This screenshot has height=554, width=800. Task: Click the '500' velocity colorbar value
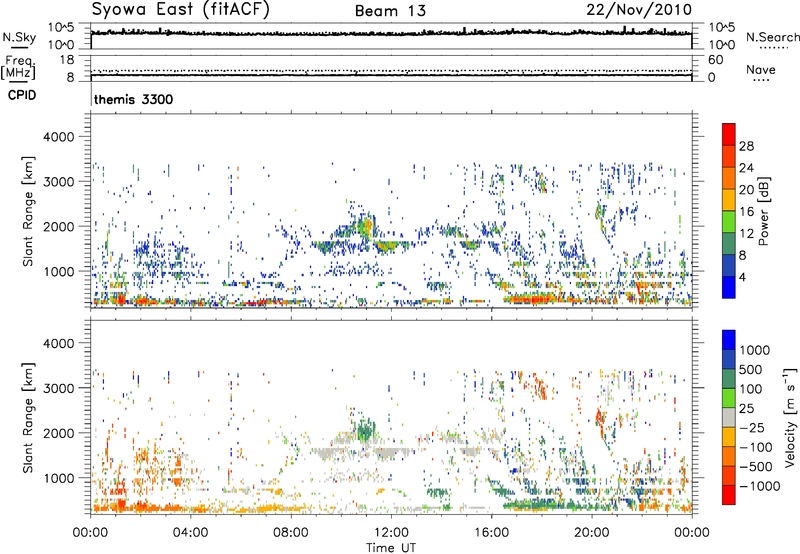coord(751,370)
